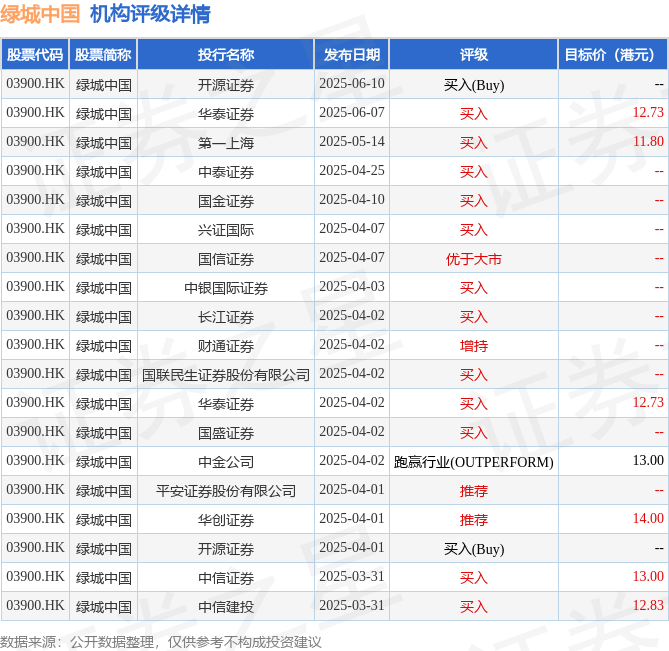Click 买入 rating in 第一上海 row
The image size is (669, 651).
[x=474, y=143]
